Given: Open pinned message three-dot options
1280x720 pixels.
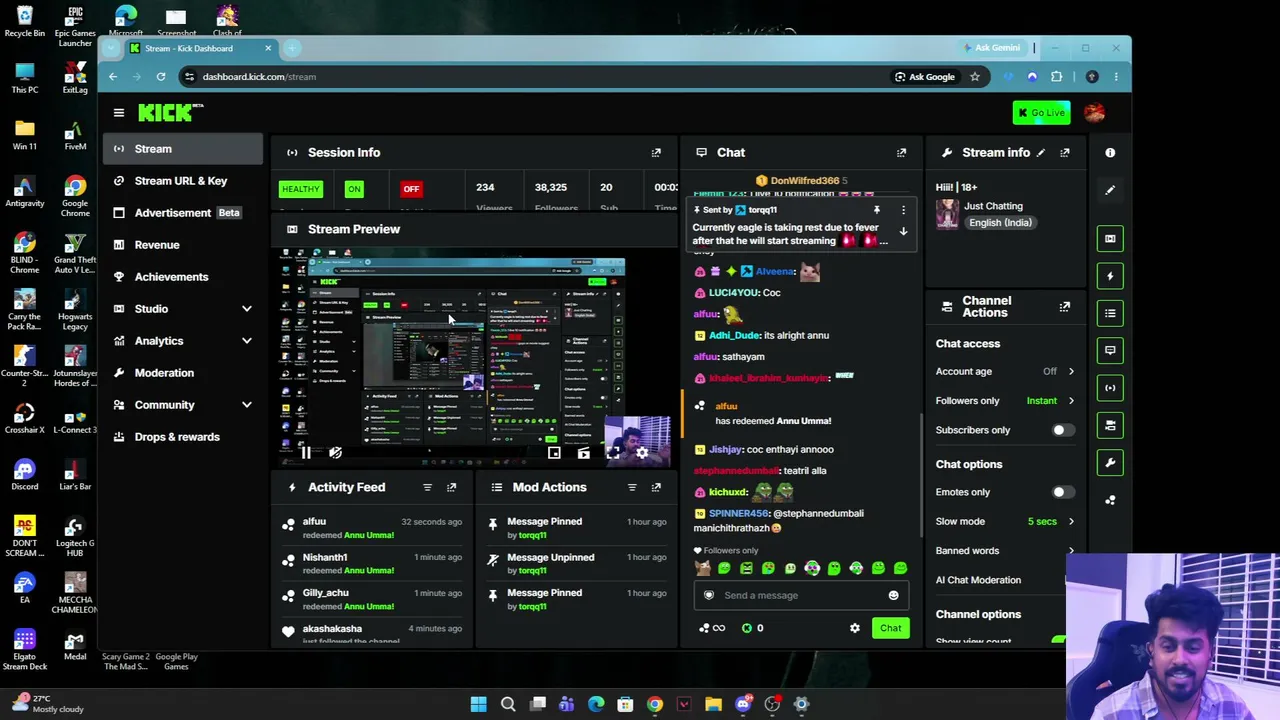Looking at the screenshot, I should [x=903, y=210].
